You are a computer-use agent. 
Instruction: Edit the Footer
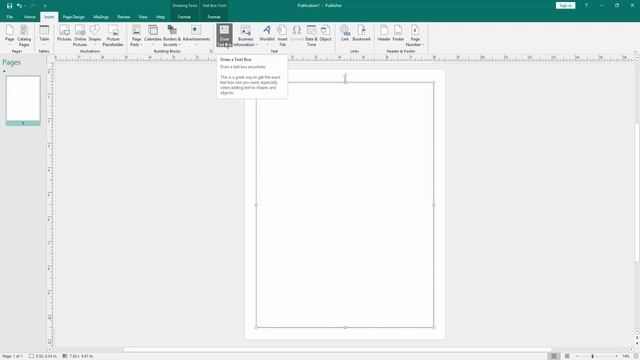[x=398, y=33]
